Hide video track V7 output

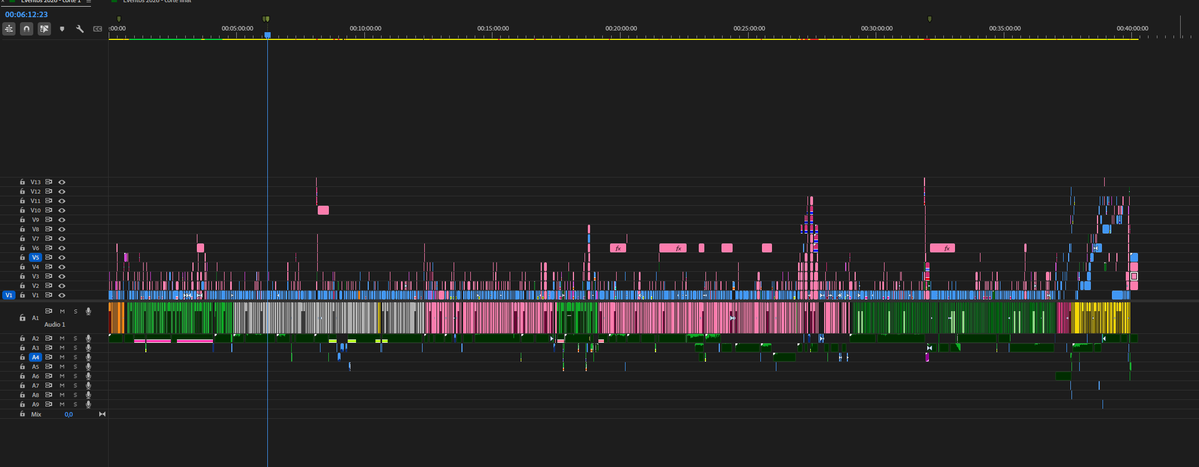coord(62,238)
